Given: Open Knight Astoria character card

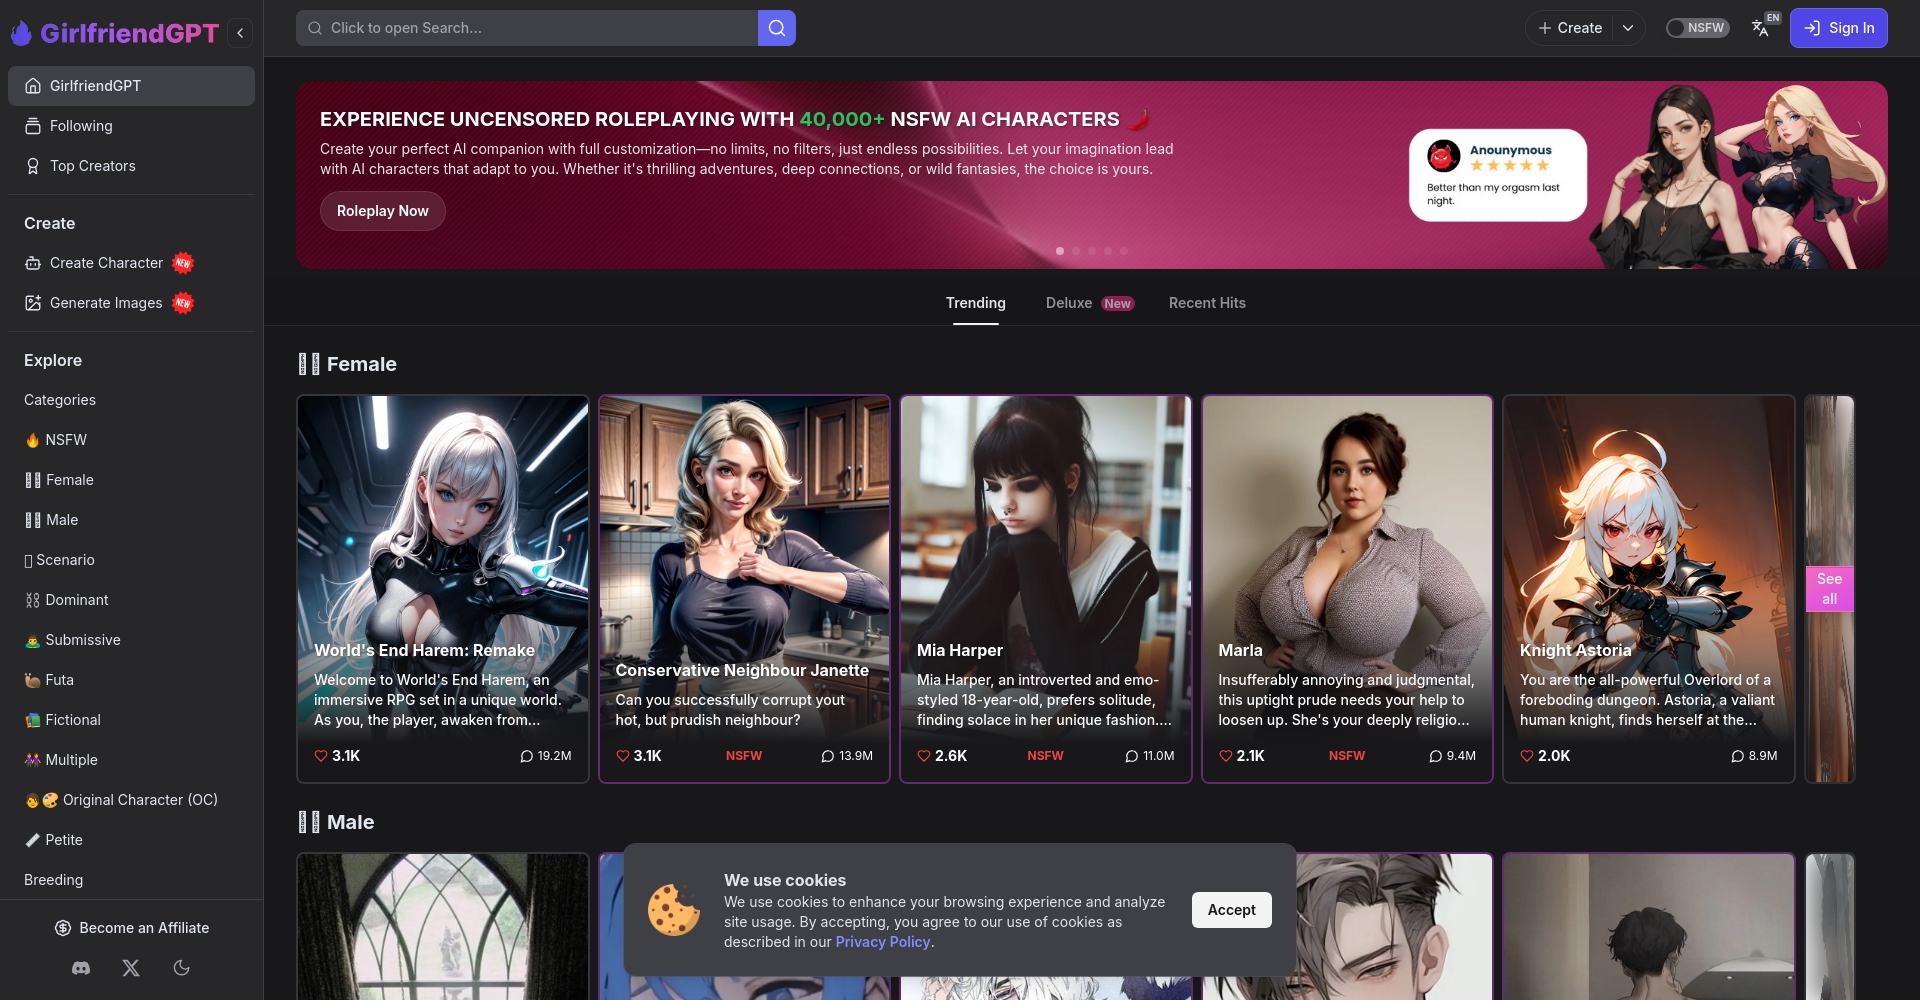Looking at the screenshot, I should point(1649,589).
